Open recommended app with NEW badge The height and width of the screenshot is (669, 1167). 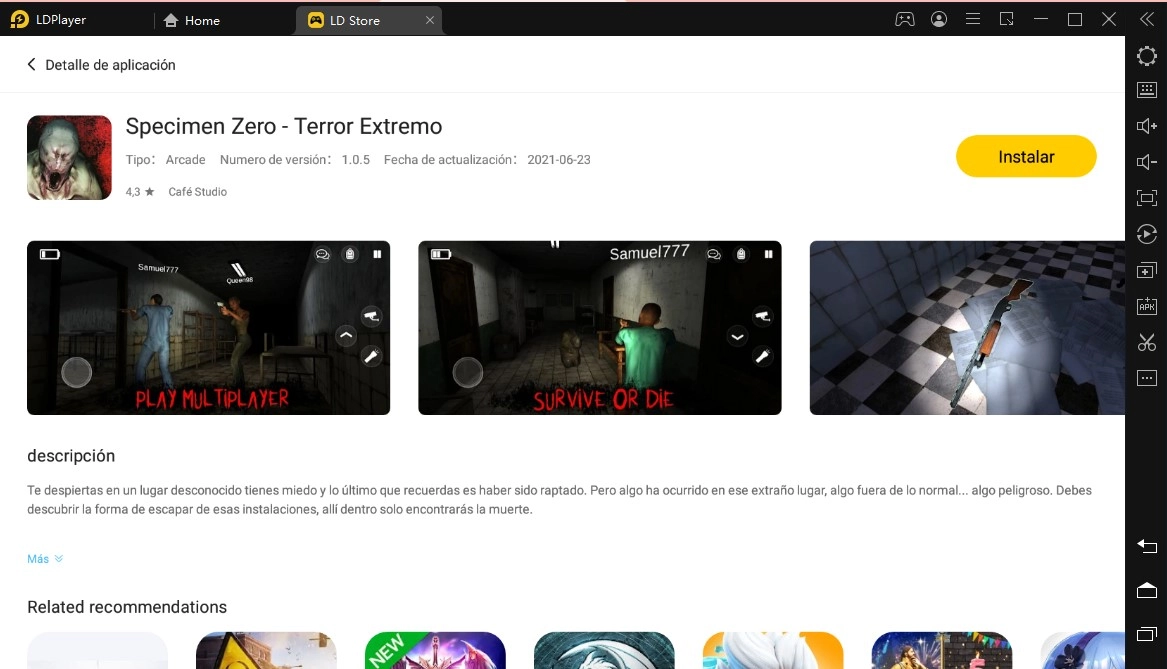(x=435, y=650)
